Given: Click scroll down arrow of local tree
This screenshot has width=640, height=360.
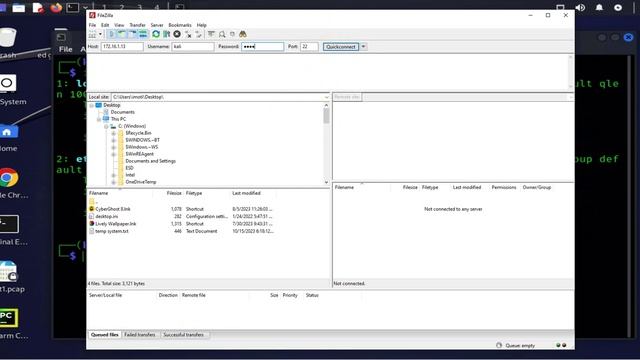Looking at the screenshot, I should [326, 182].
